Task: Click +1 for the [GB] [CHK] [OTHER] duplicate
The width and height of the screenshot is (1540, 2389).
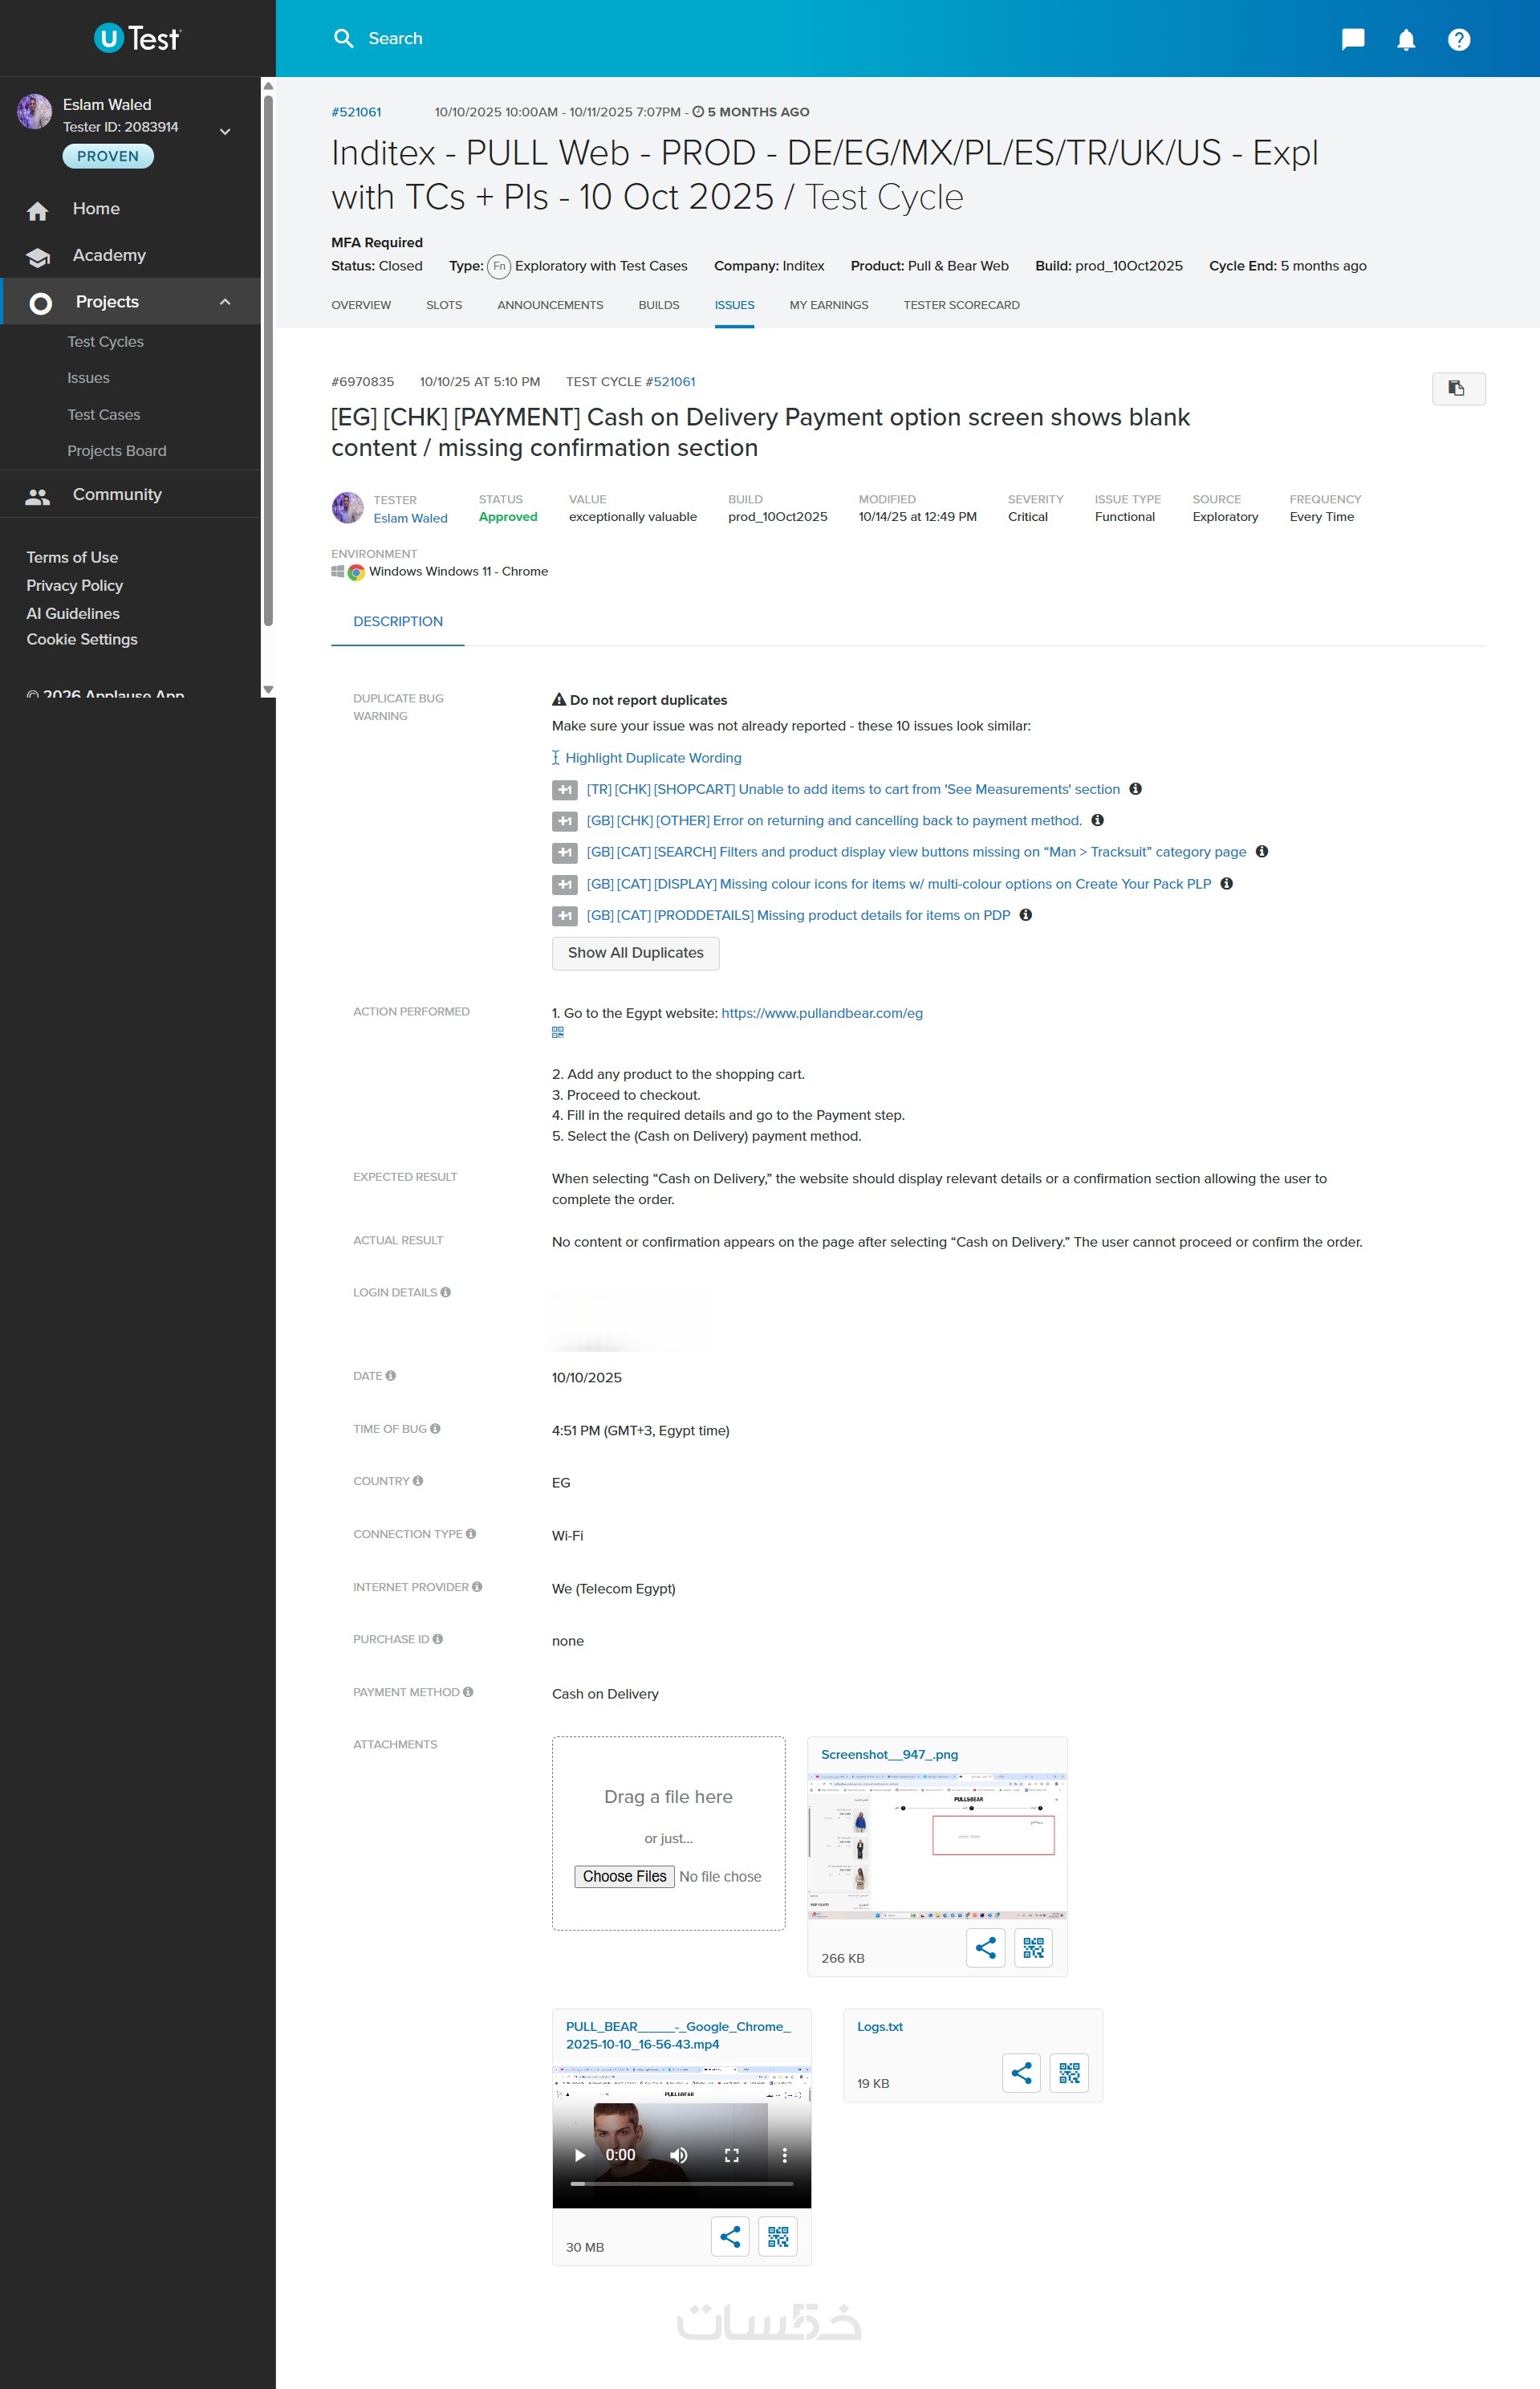Action: 565,821
